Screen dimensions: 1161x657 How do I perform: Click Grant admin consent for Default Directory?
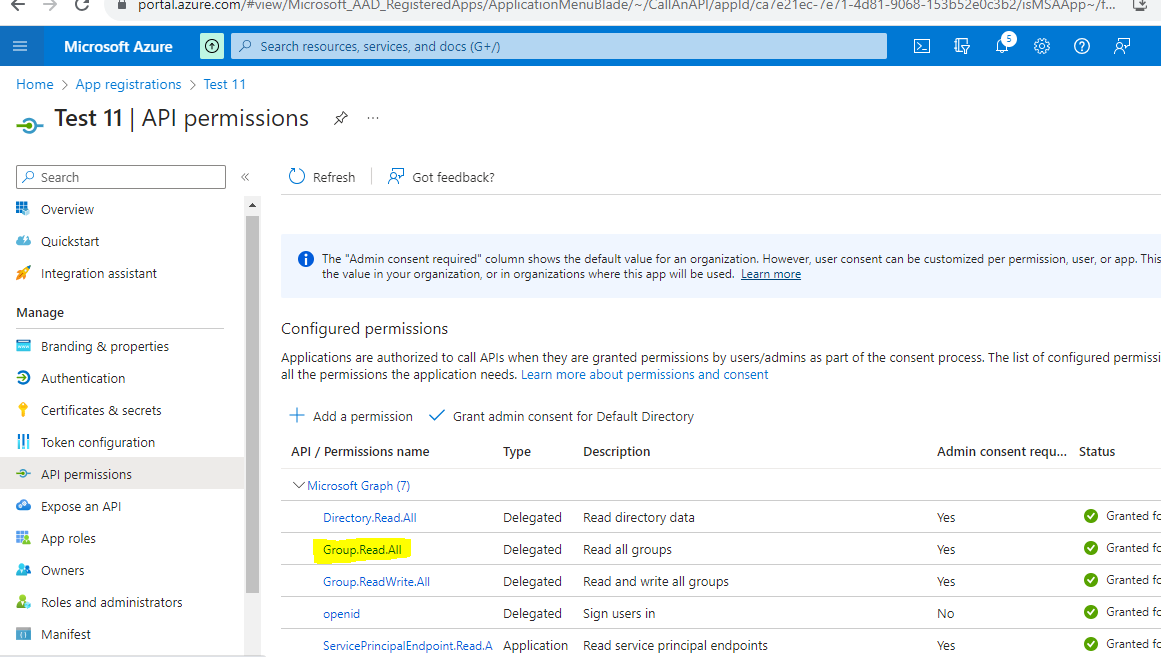click(561, 416)
